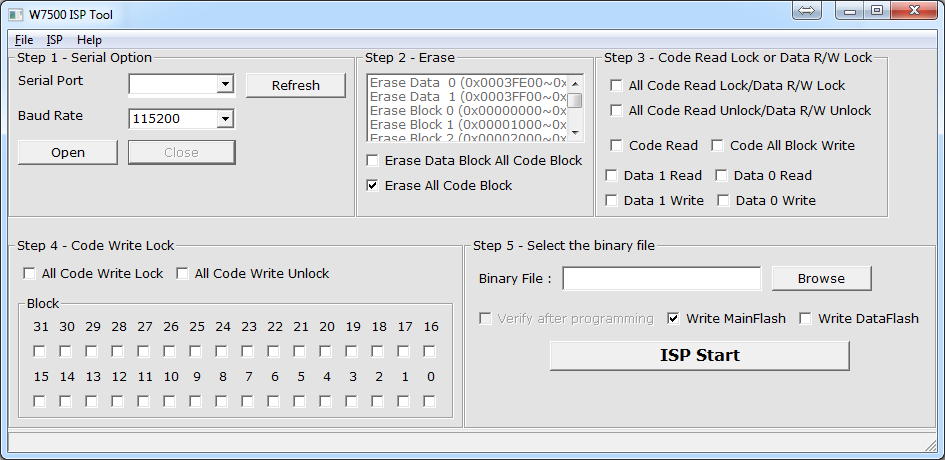Check All Code Write Lock

(x=29, y=274)
